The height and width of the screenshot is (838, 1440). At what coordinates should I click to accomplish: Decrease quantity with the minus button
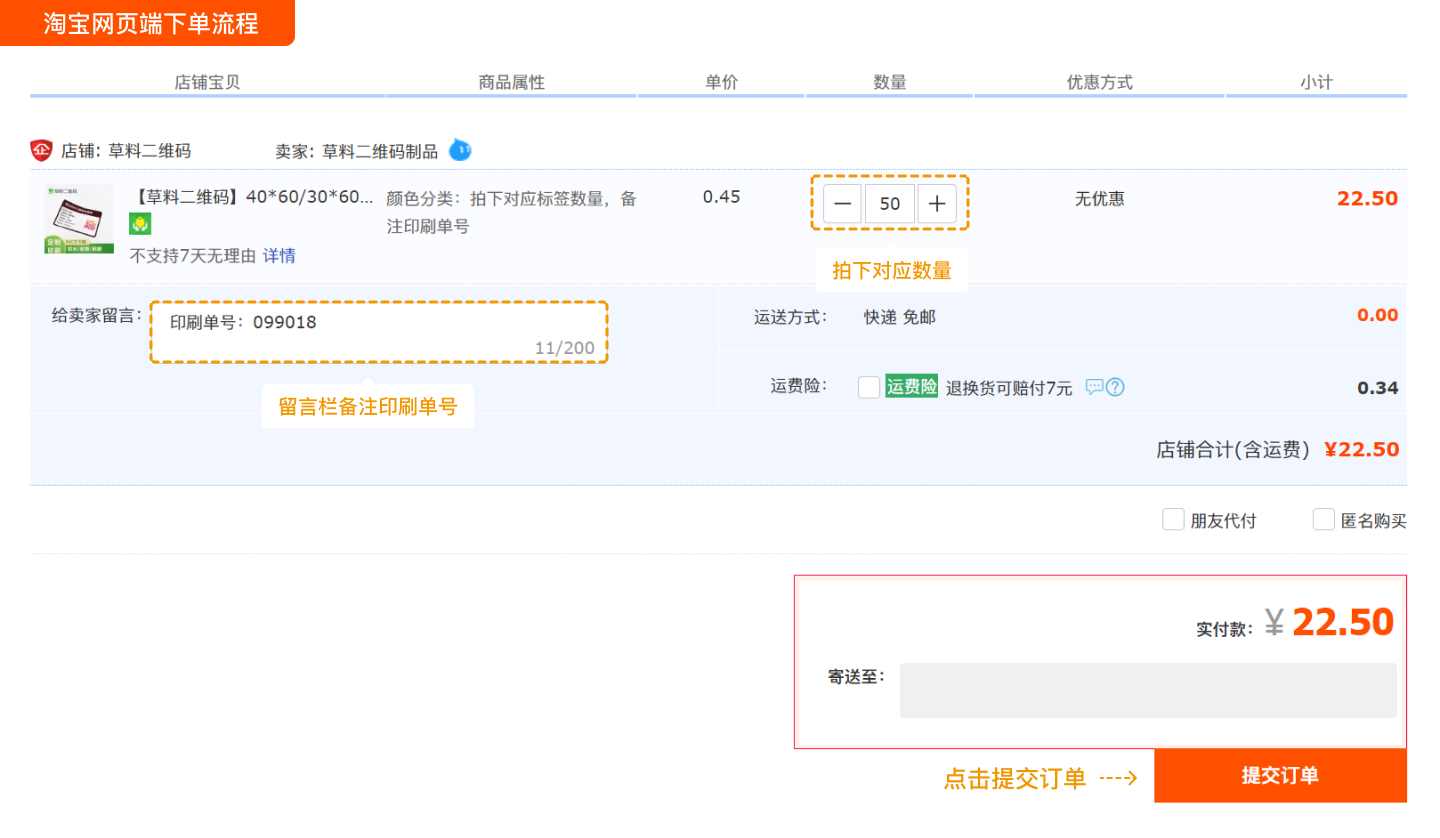coord(842,203)
